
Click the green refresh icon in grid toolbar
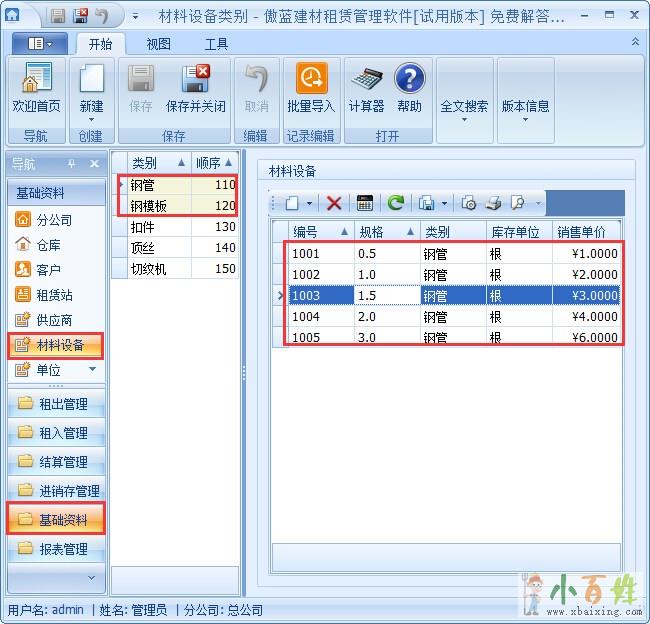click(x=396, y=203)
